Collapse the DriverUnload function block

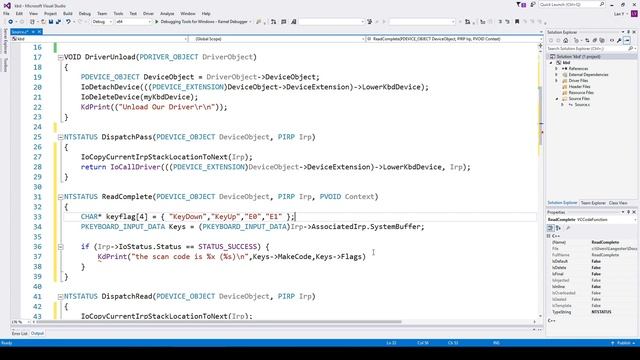tap(60, 58)
